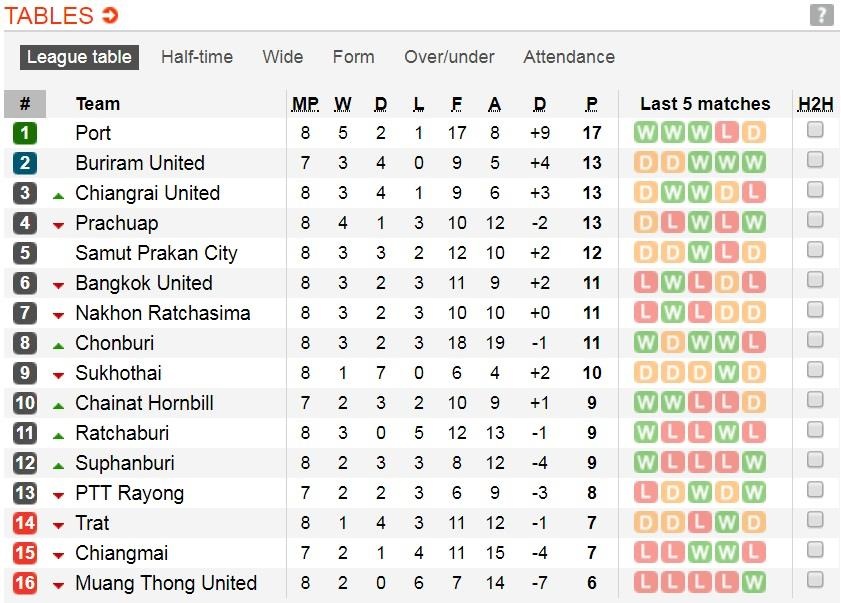841x603 pixels.
Task: Check the H2H box for Chonburi
Action: (815, 340)
